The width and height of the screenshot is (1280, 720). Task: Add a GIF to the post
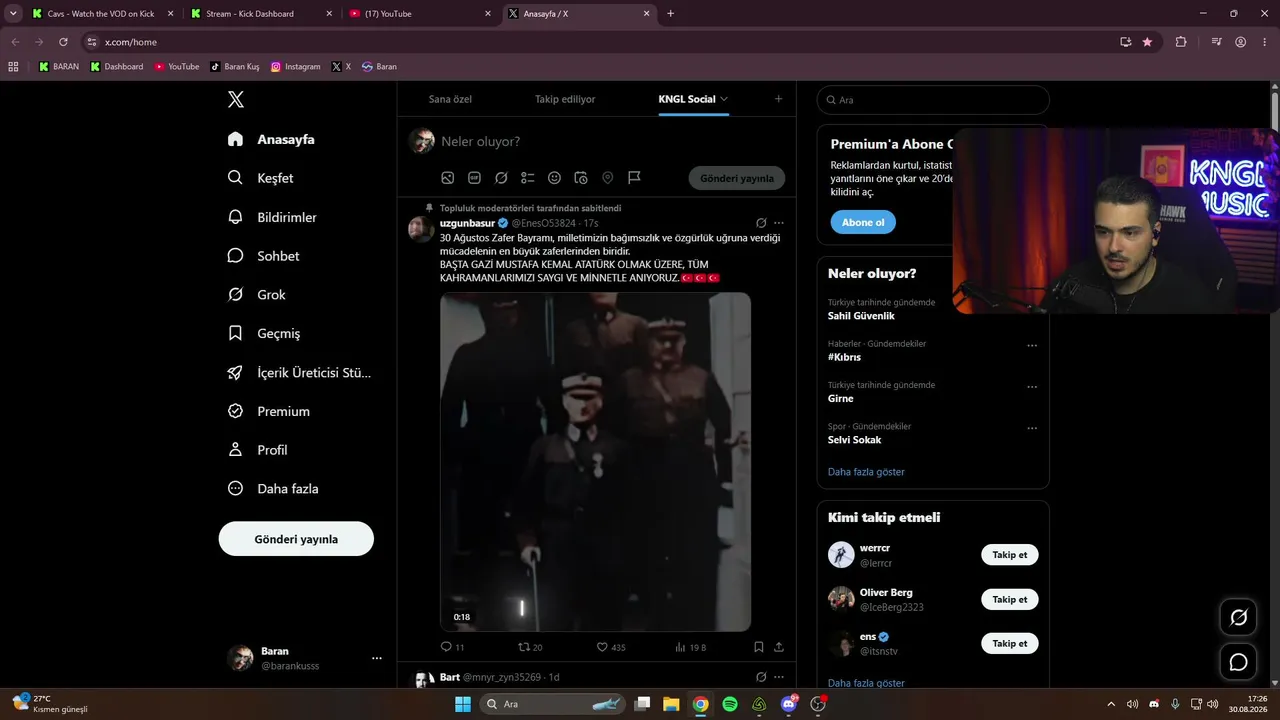point(474,178)
